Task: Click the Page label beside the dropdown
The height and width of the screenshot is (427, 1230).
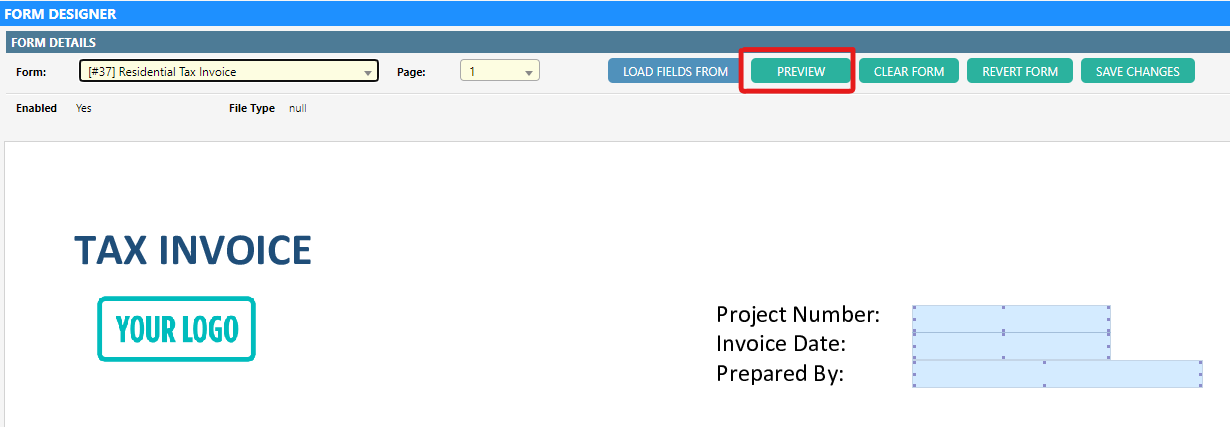Action: pyautogui.click(x=411, y=72)
